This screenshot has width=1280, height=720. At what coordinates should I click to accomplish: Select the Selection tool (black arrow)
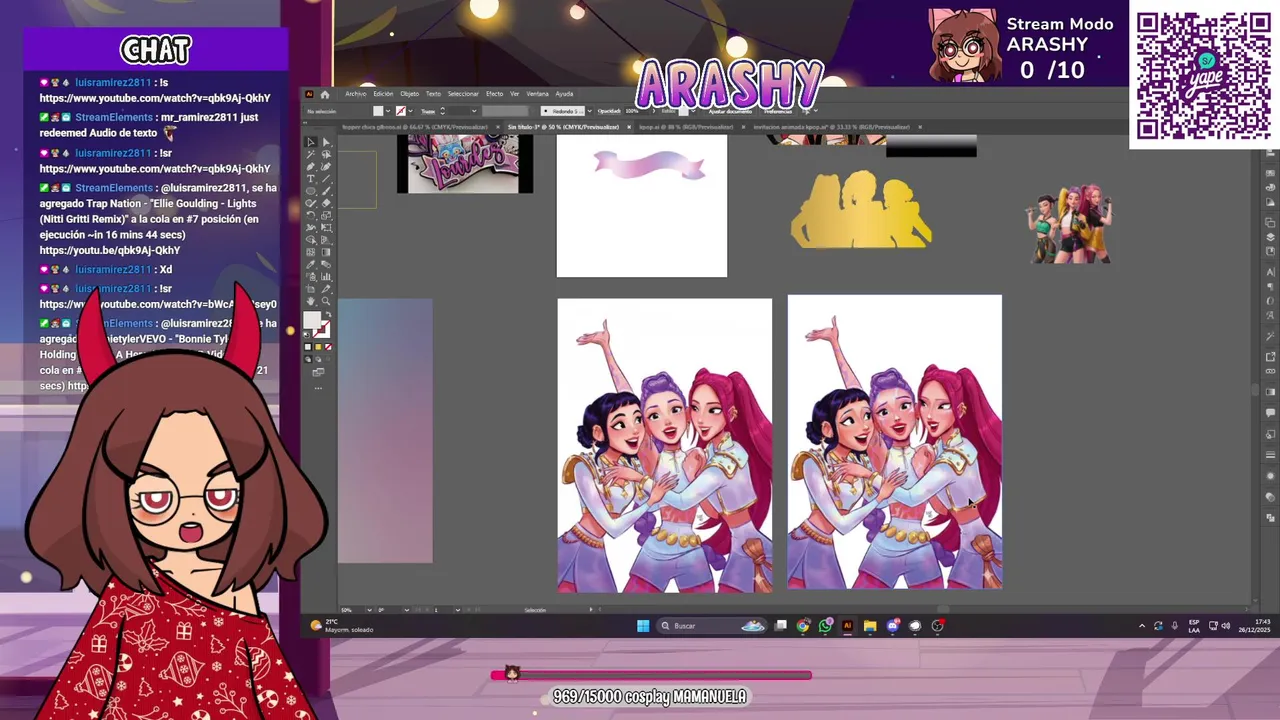point(311,142)
